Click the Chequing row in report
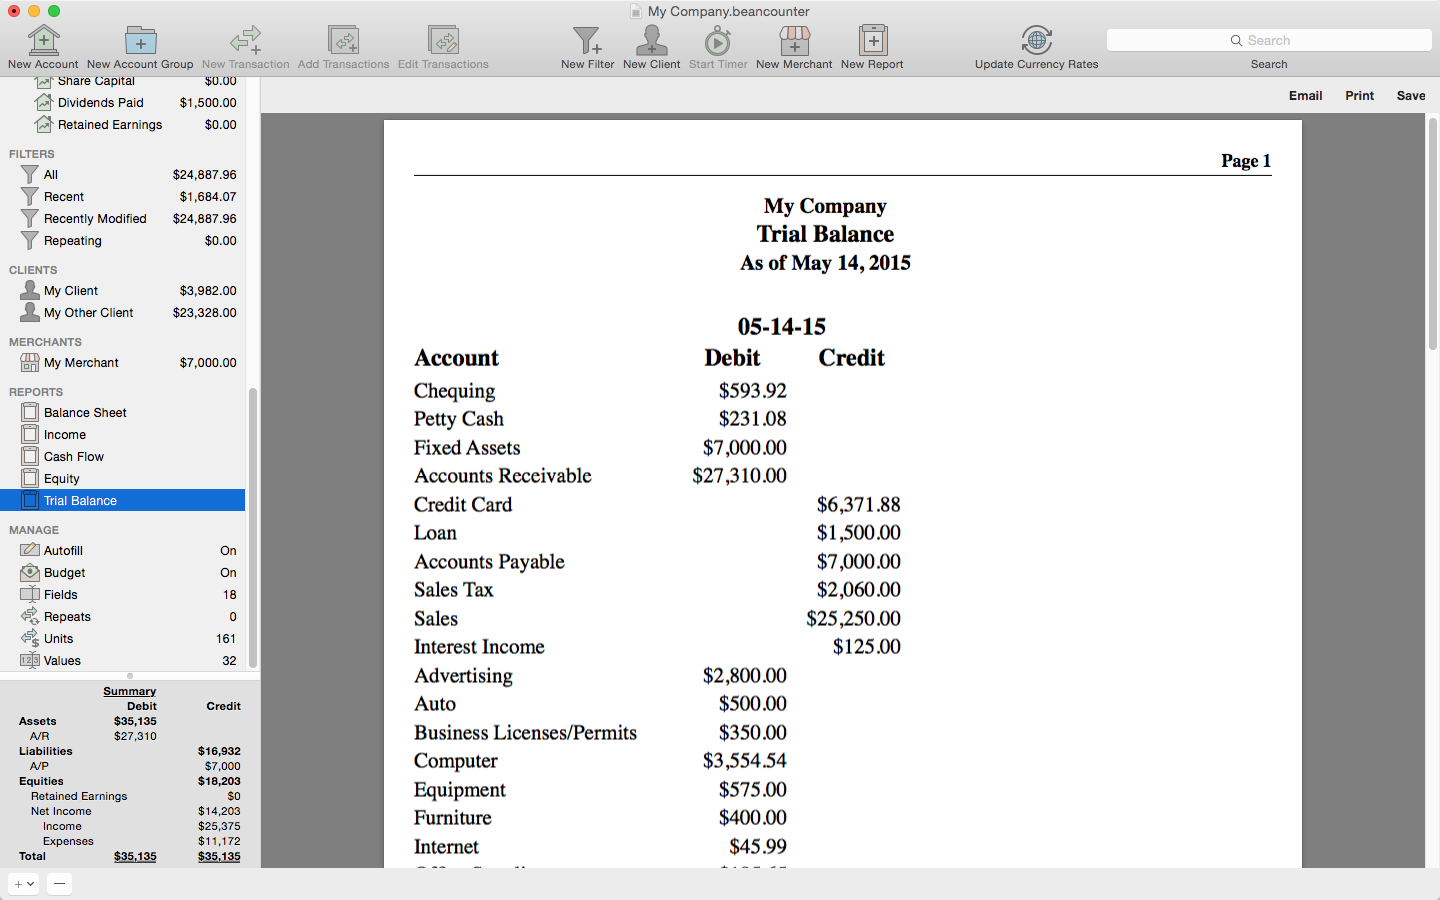Screen dimensions: 1440x900 click(600, 391)
